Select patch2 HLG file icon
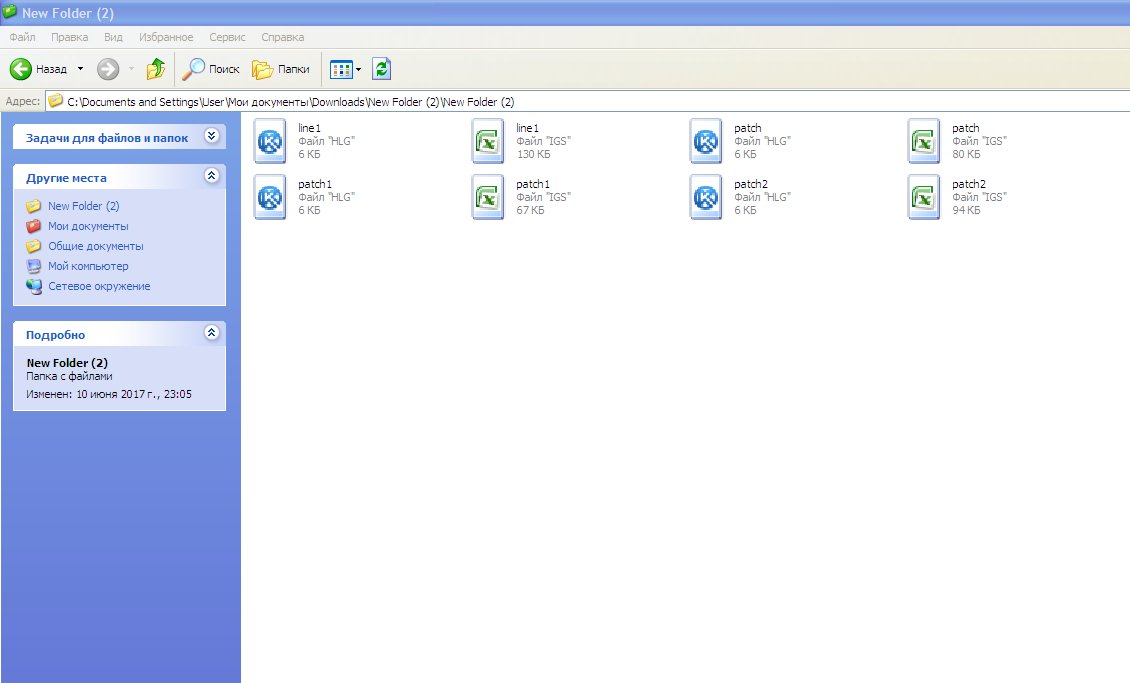The height and width of the screenshot is (683, 1130). [x=706, y=197]
